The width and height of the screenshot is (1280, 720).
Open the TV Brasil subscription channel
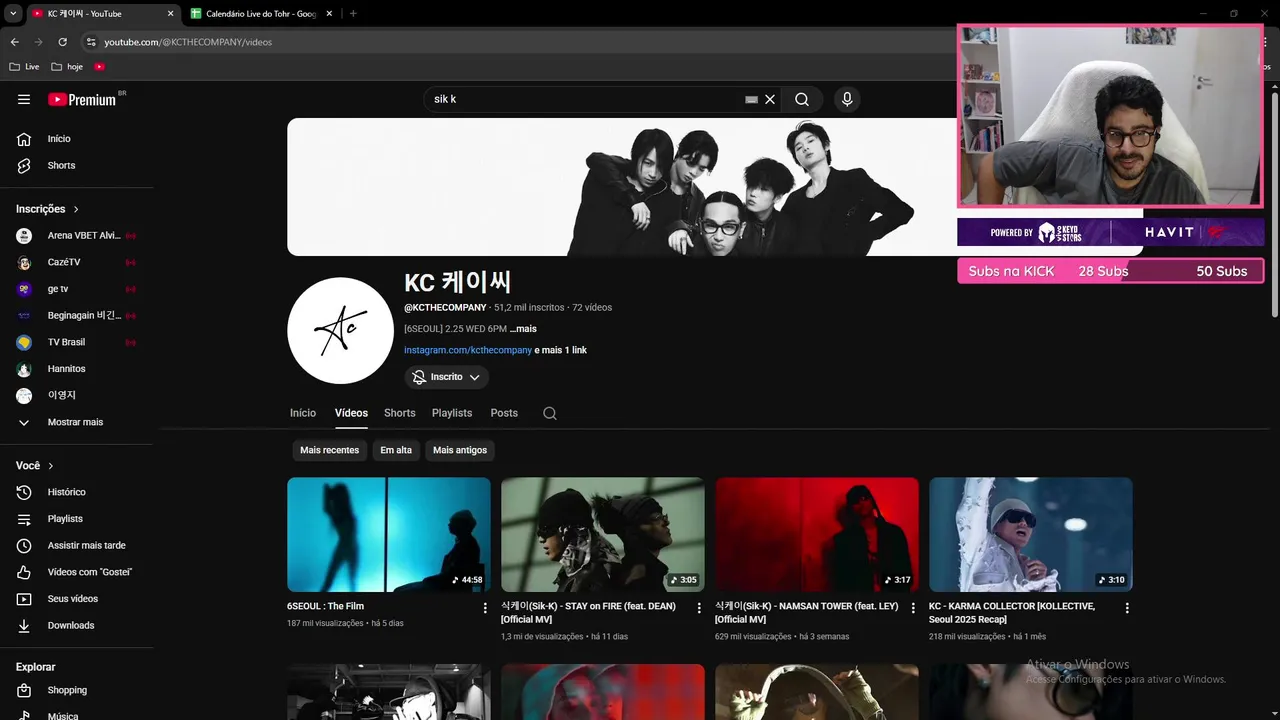pyautogui.click(x=78, y=342)
